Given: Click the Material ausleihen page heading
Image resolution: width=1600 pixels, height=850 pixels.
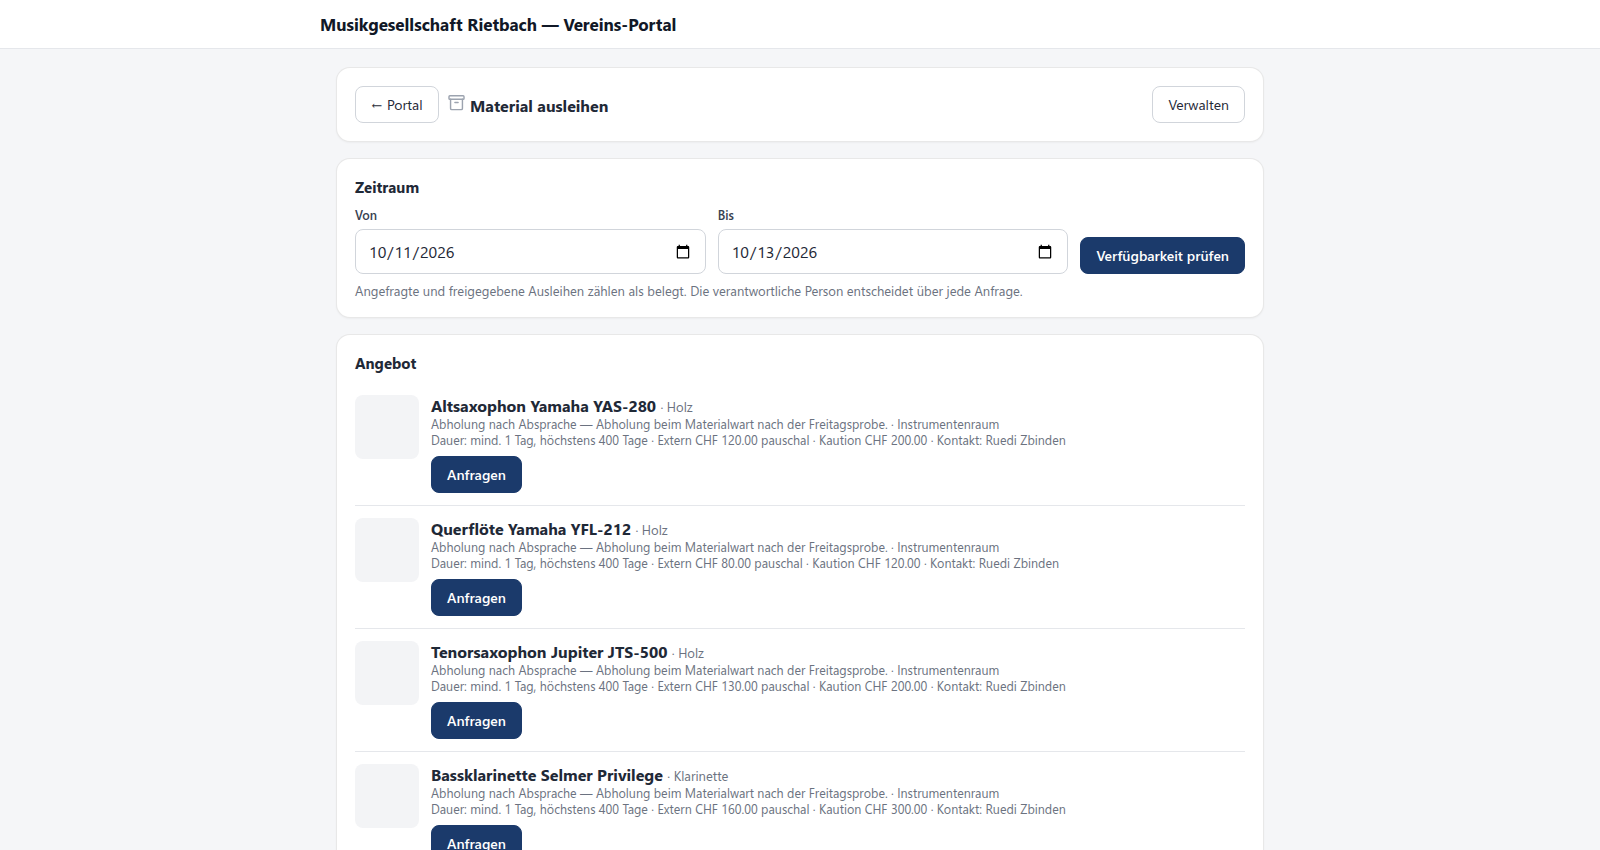Looking at the screenshot, I should [539, 106].
